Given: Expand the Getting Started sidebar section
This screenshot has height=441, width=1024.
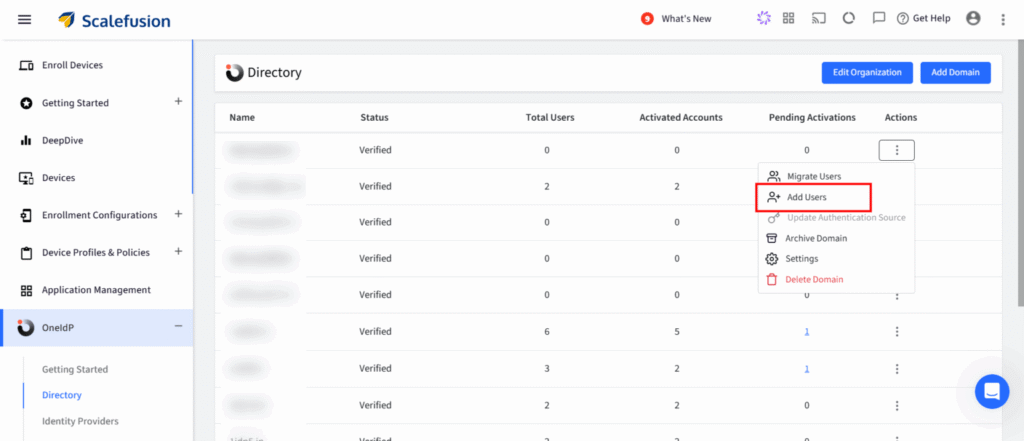Looking at the screenshot, I should coord(178,102).
